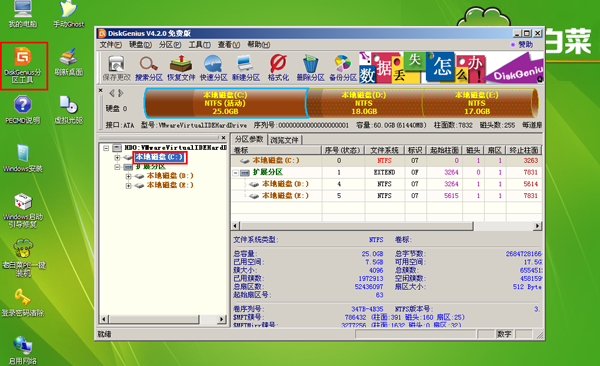Select 本地磁盘(E:) in the disk tree

point(170,185)
